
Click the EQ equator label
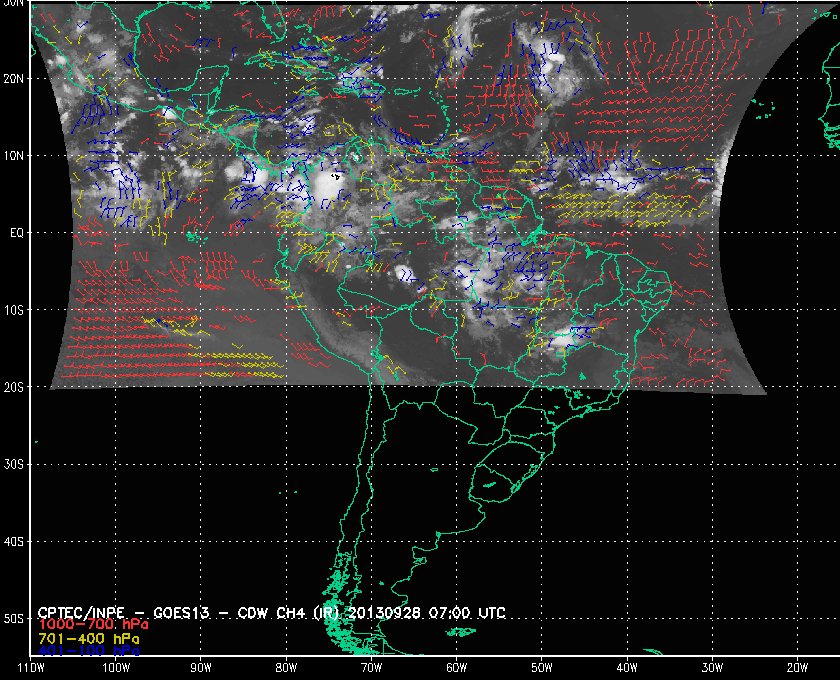pyautogui.click(x=17, y=233)
